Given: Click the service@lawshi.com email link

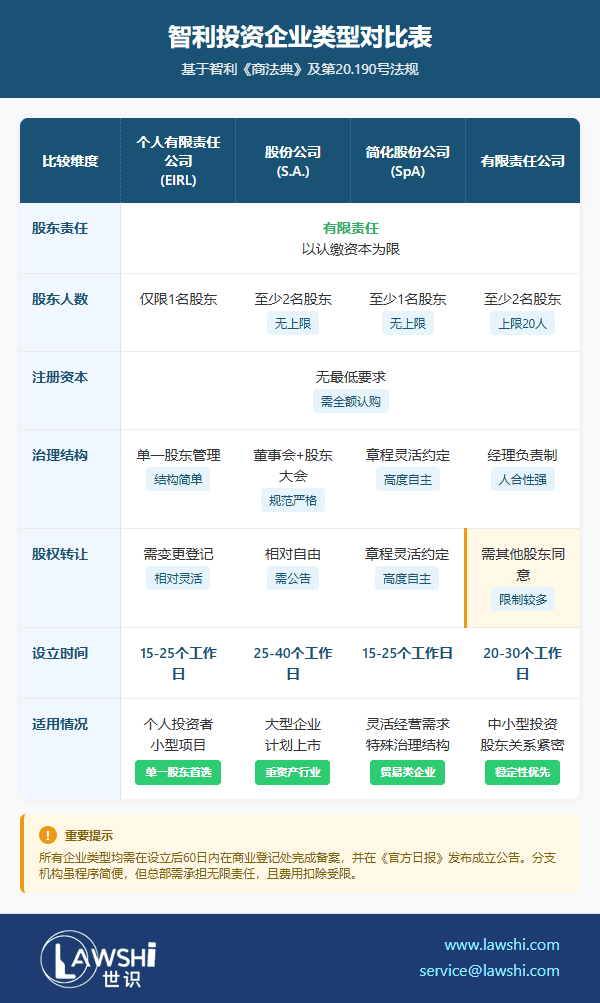Looking at the screenshot, I should coord(489,970).
